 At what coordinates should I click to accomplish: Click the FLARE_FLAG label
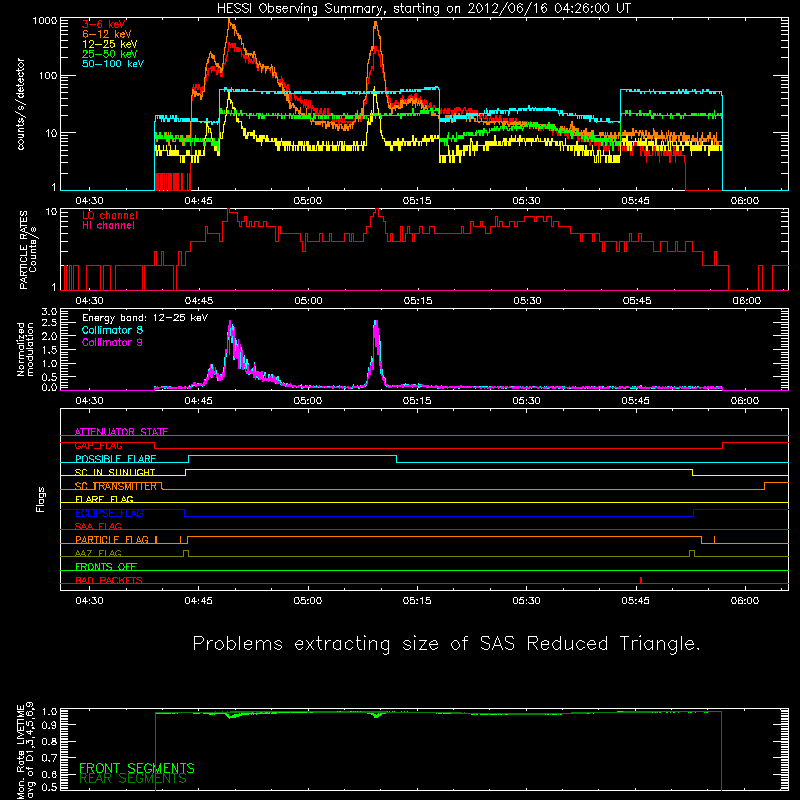coord(104,499)
